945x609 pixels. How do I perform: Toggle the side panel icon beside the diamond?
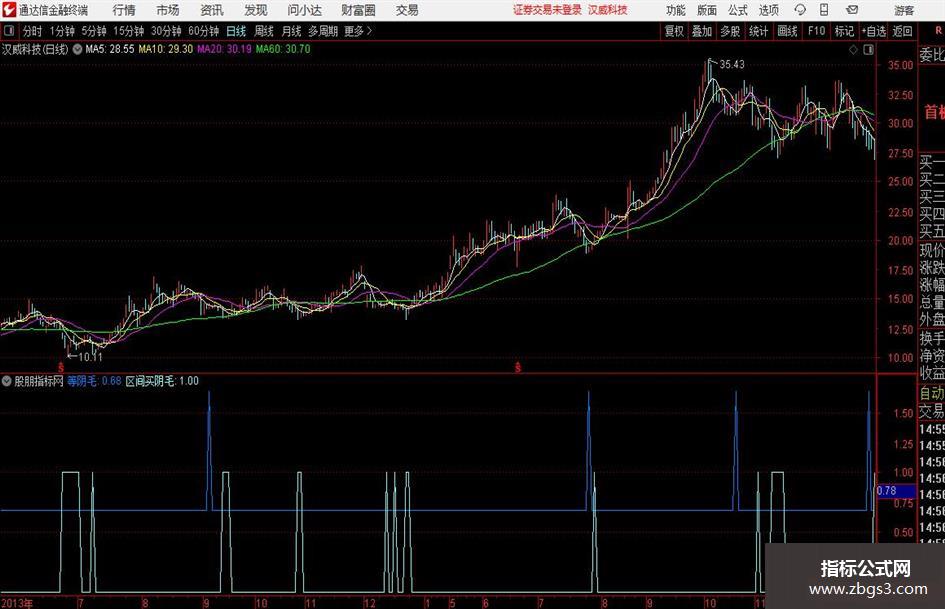pos(868,50)
